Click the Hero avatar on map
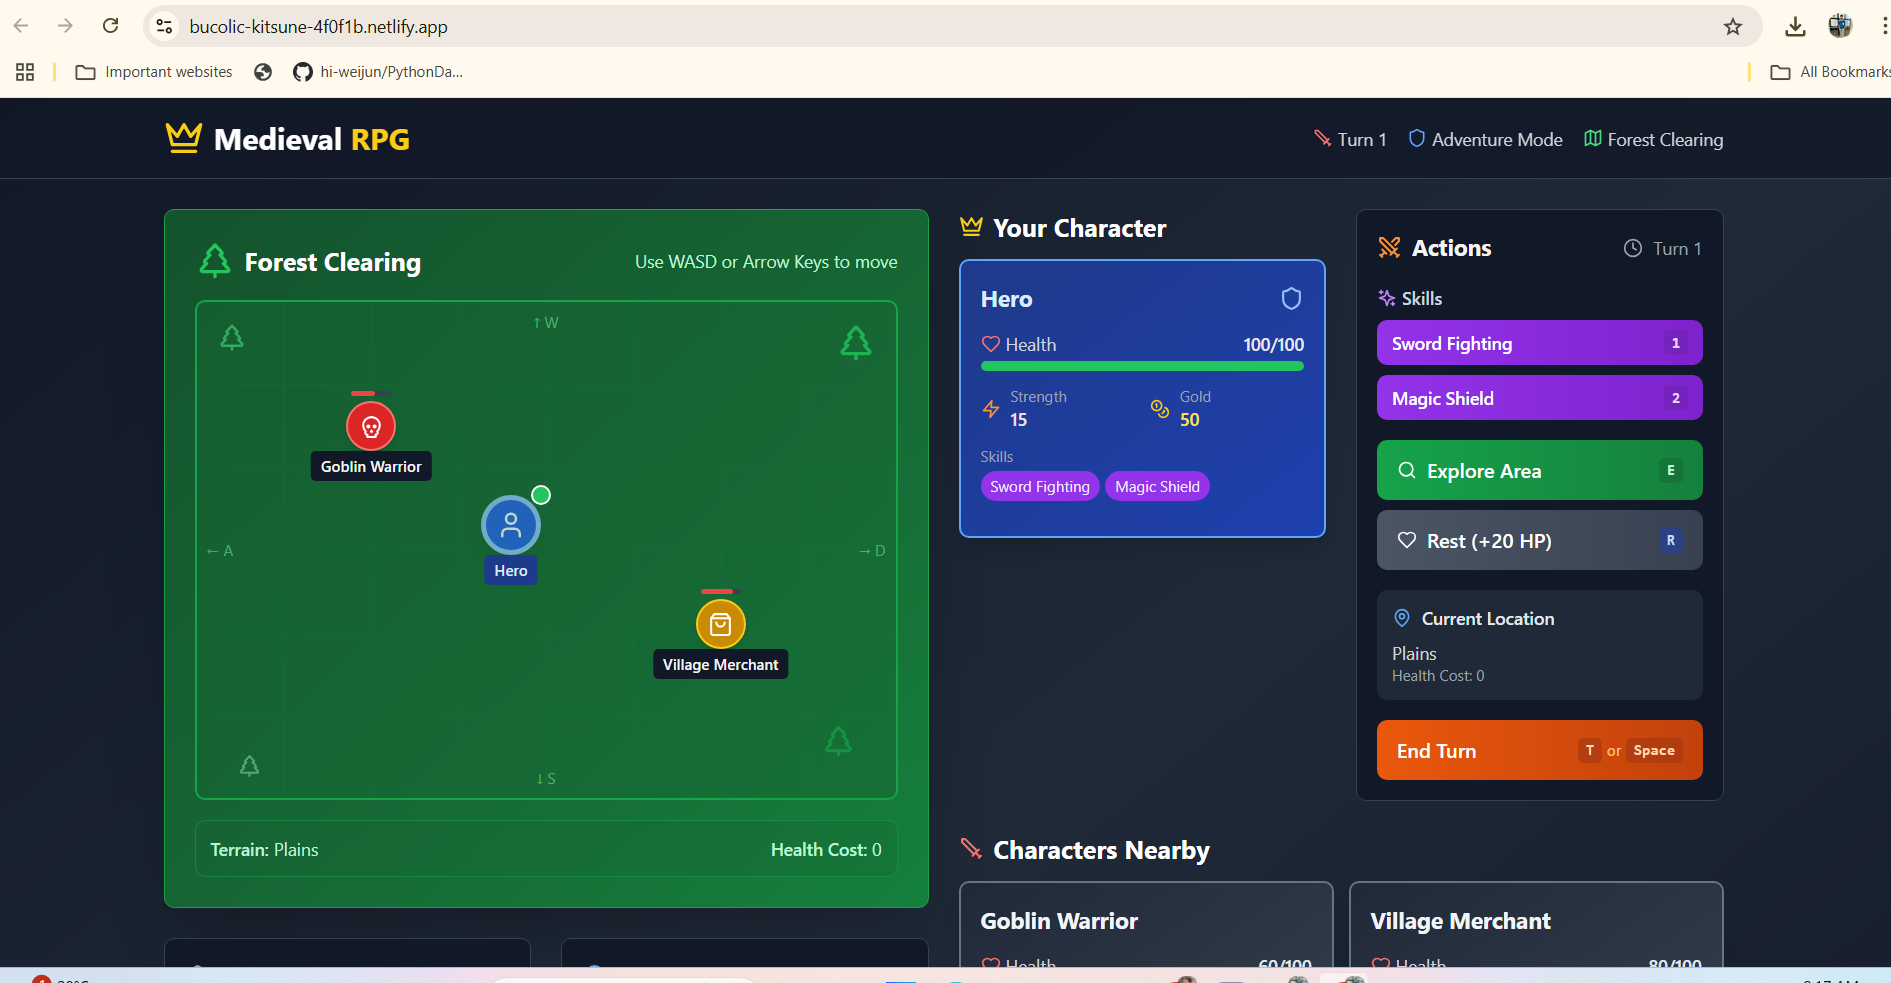The image size is (1891, 983). point(511,525)
